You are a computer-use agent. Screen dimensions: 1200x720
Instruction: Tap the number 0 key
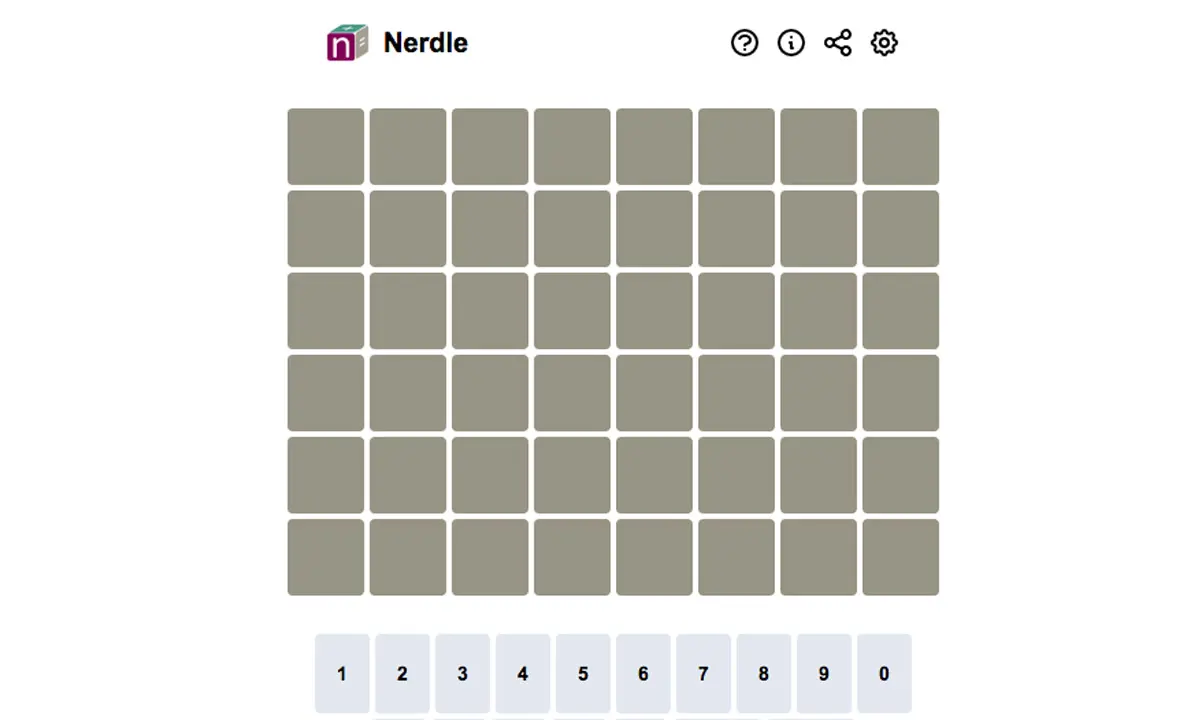[x=884, y=674]
